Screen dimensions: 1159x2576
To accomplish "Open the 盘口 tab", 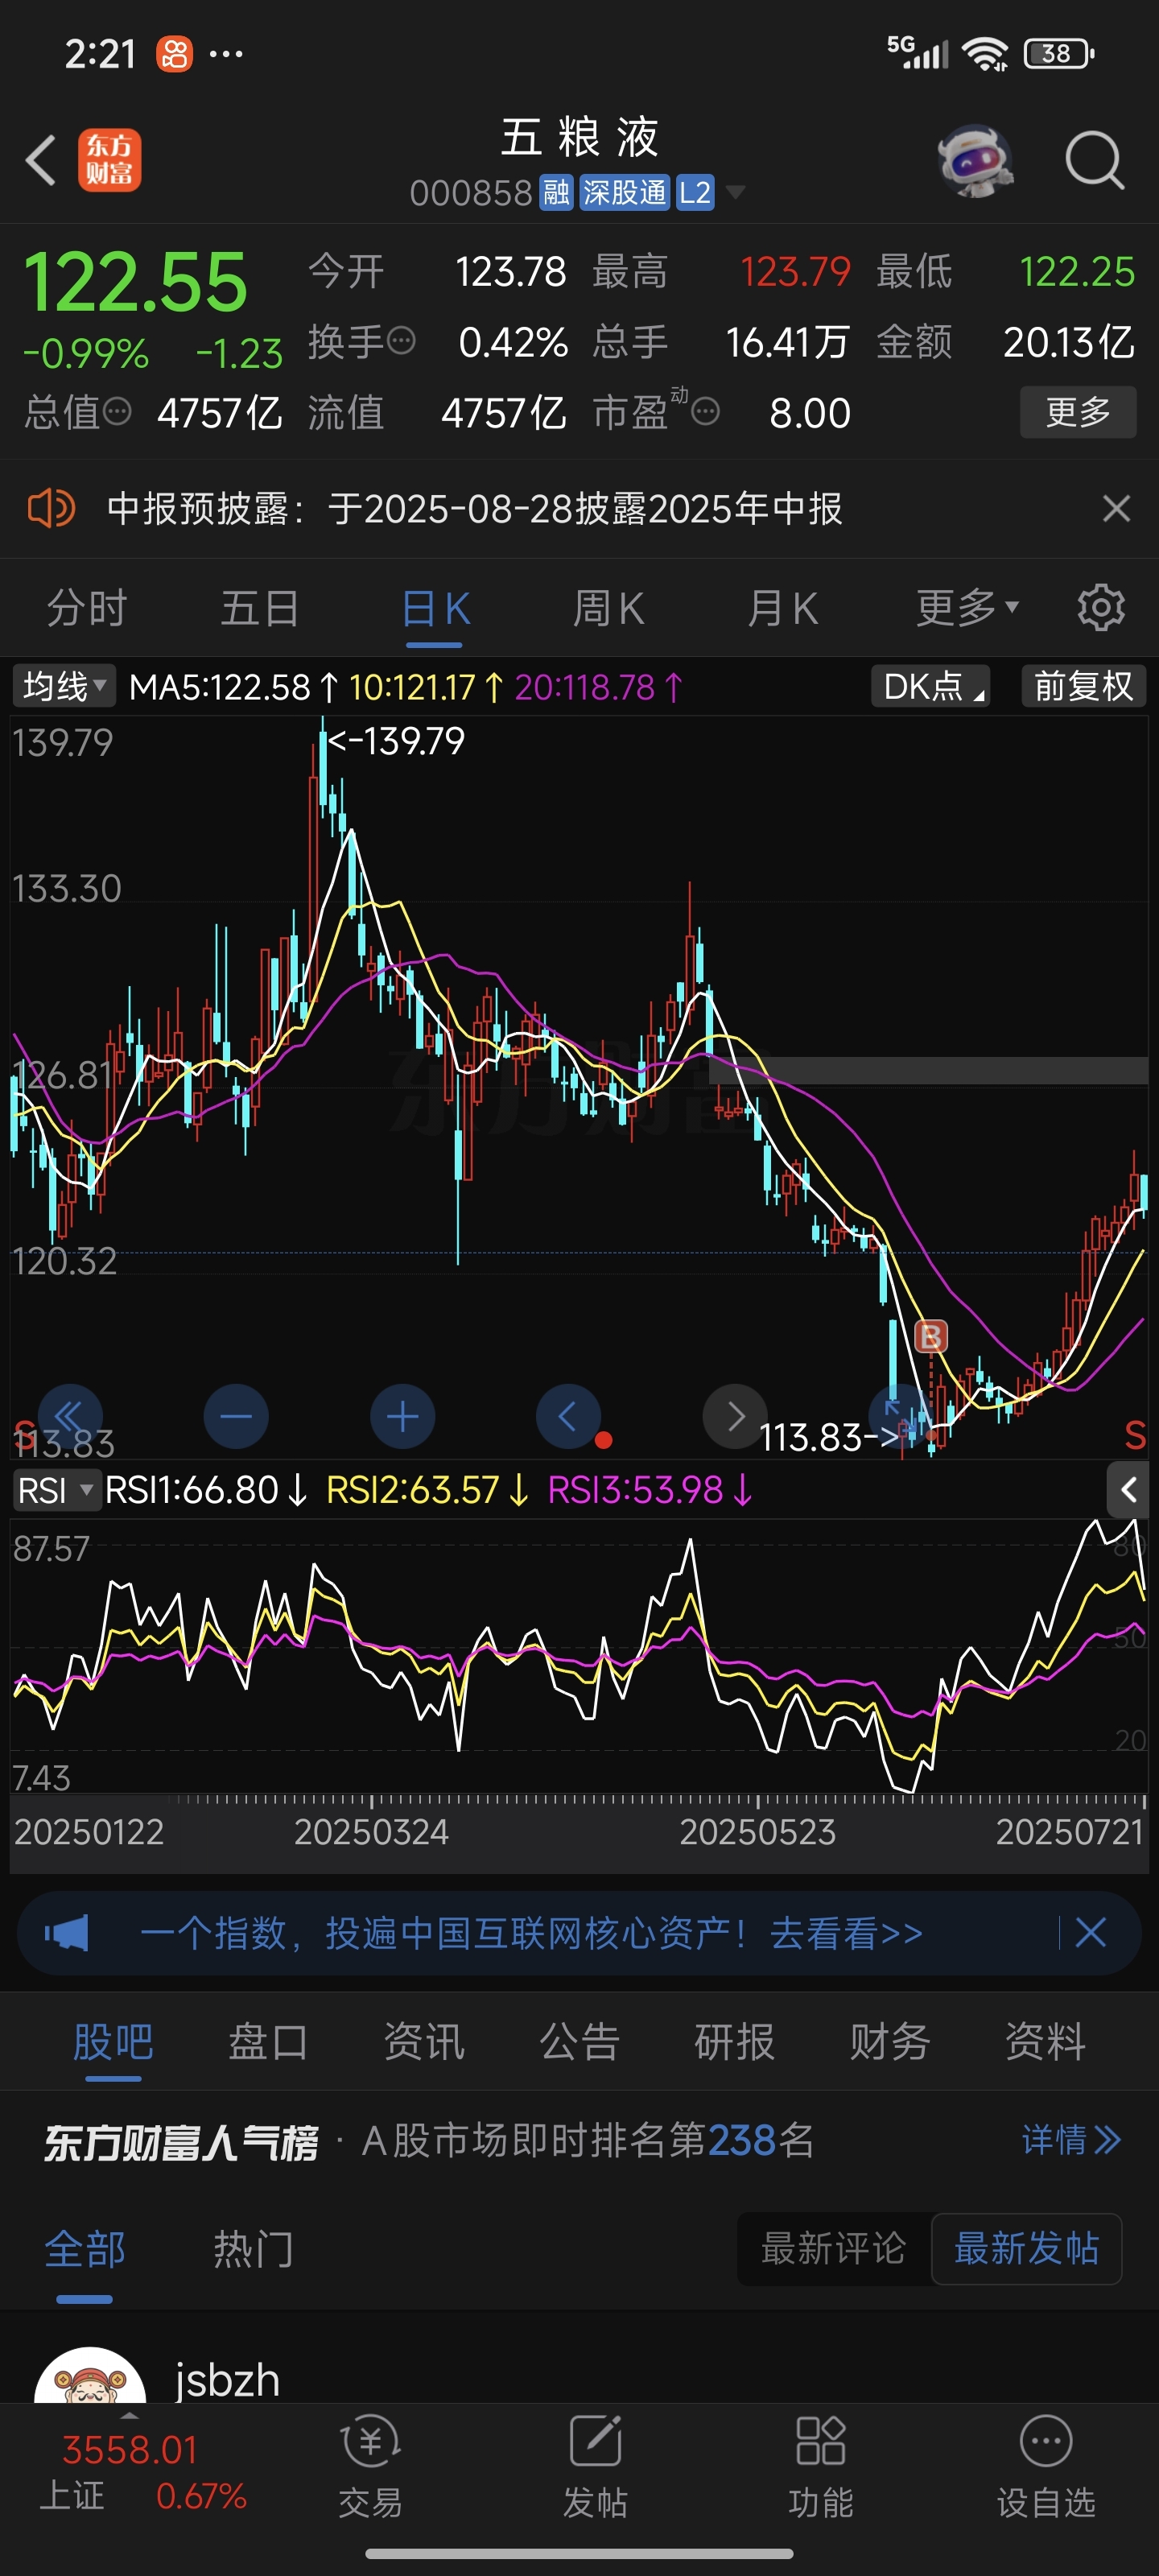I will click(268, 2041).
